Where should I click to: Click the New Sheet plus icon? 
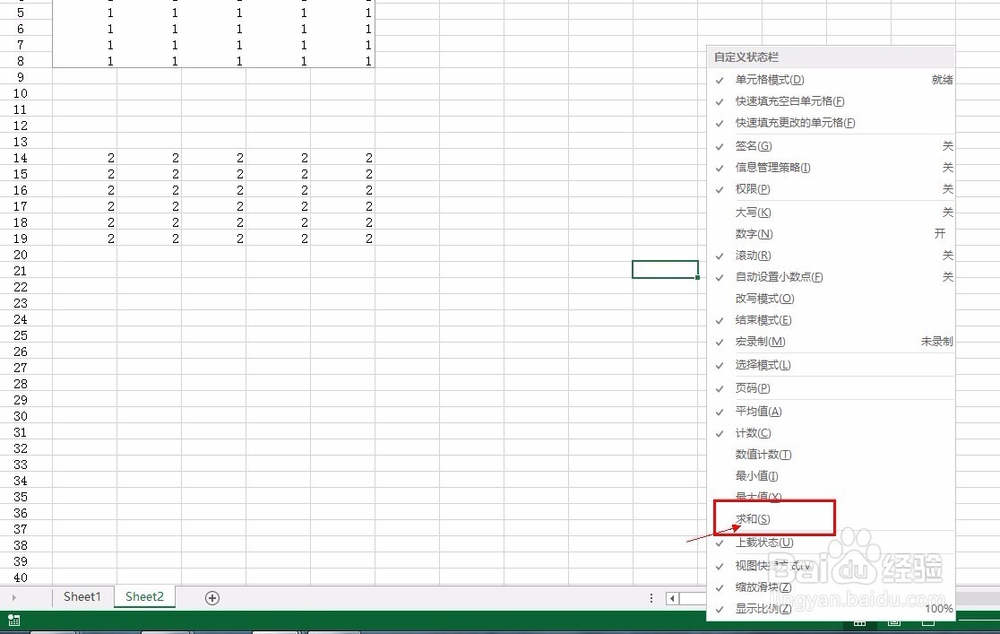tap(211, 596)
